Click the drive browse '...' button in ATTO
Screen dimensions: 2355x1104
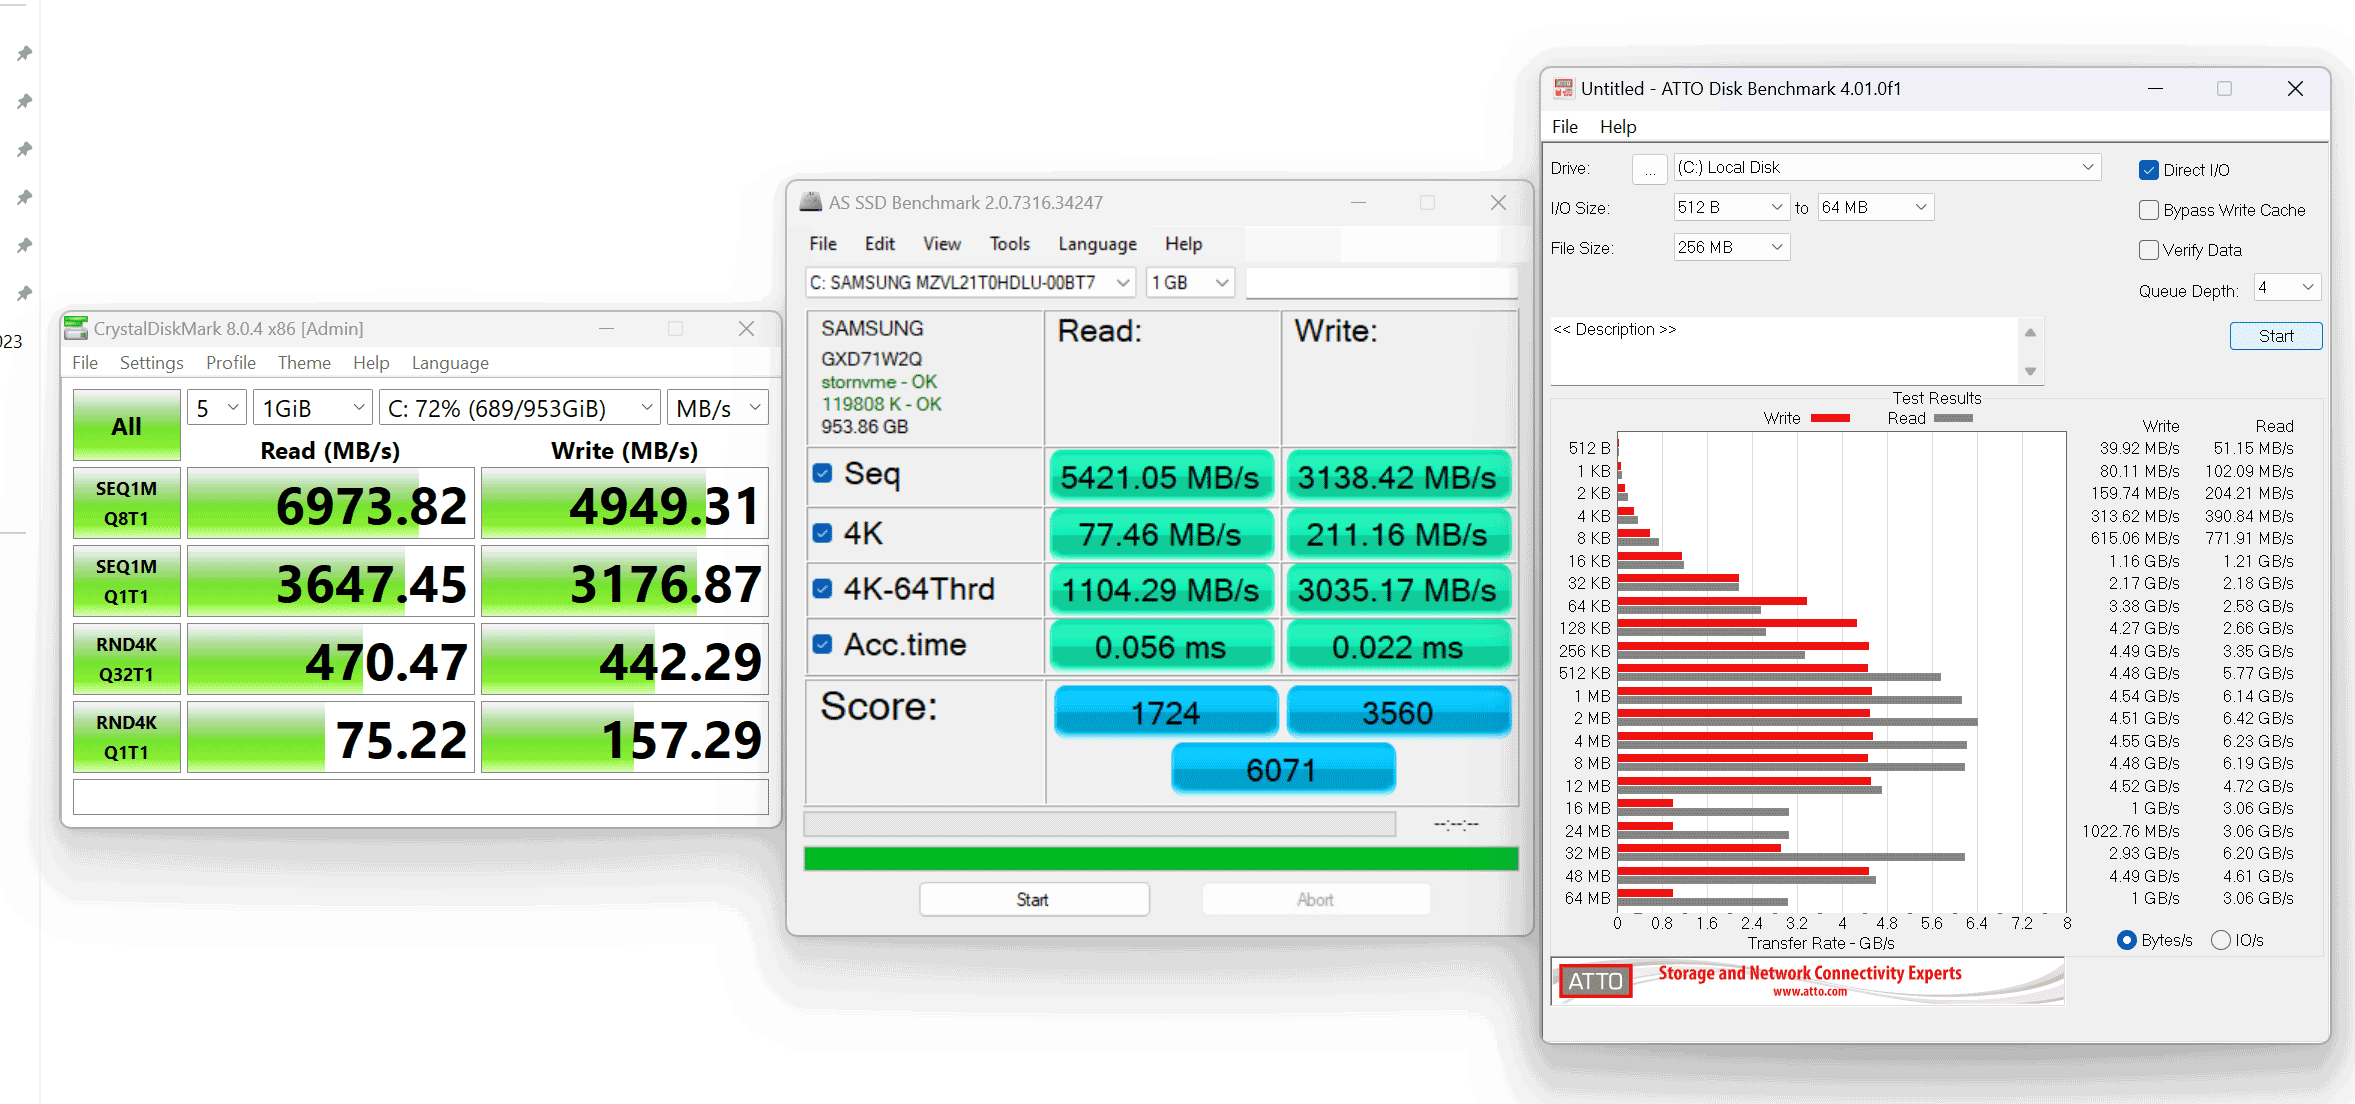[x=1650, y=170]
